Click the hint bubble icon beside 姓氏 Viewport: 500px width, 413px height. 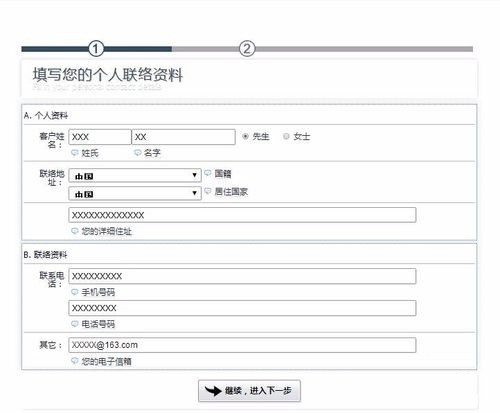tap(75, 153)
